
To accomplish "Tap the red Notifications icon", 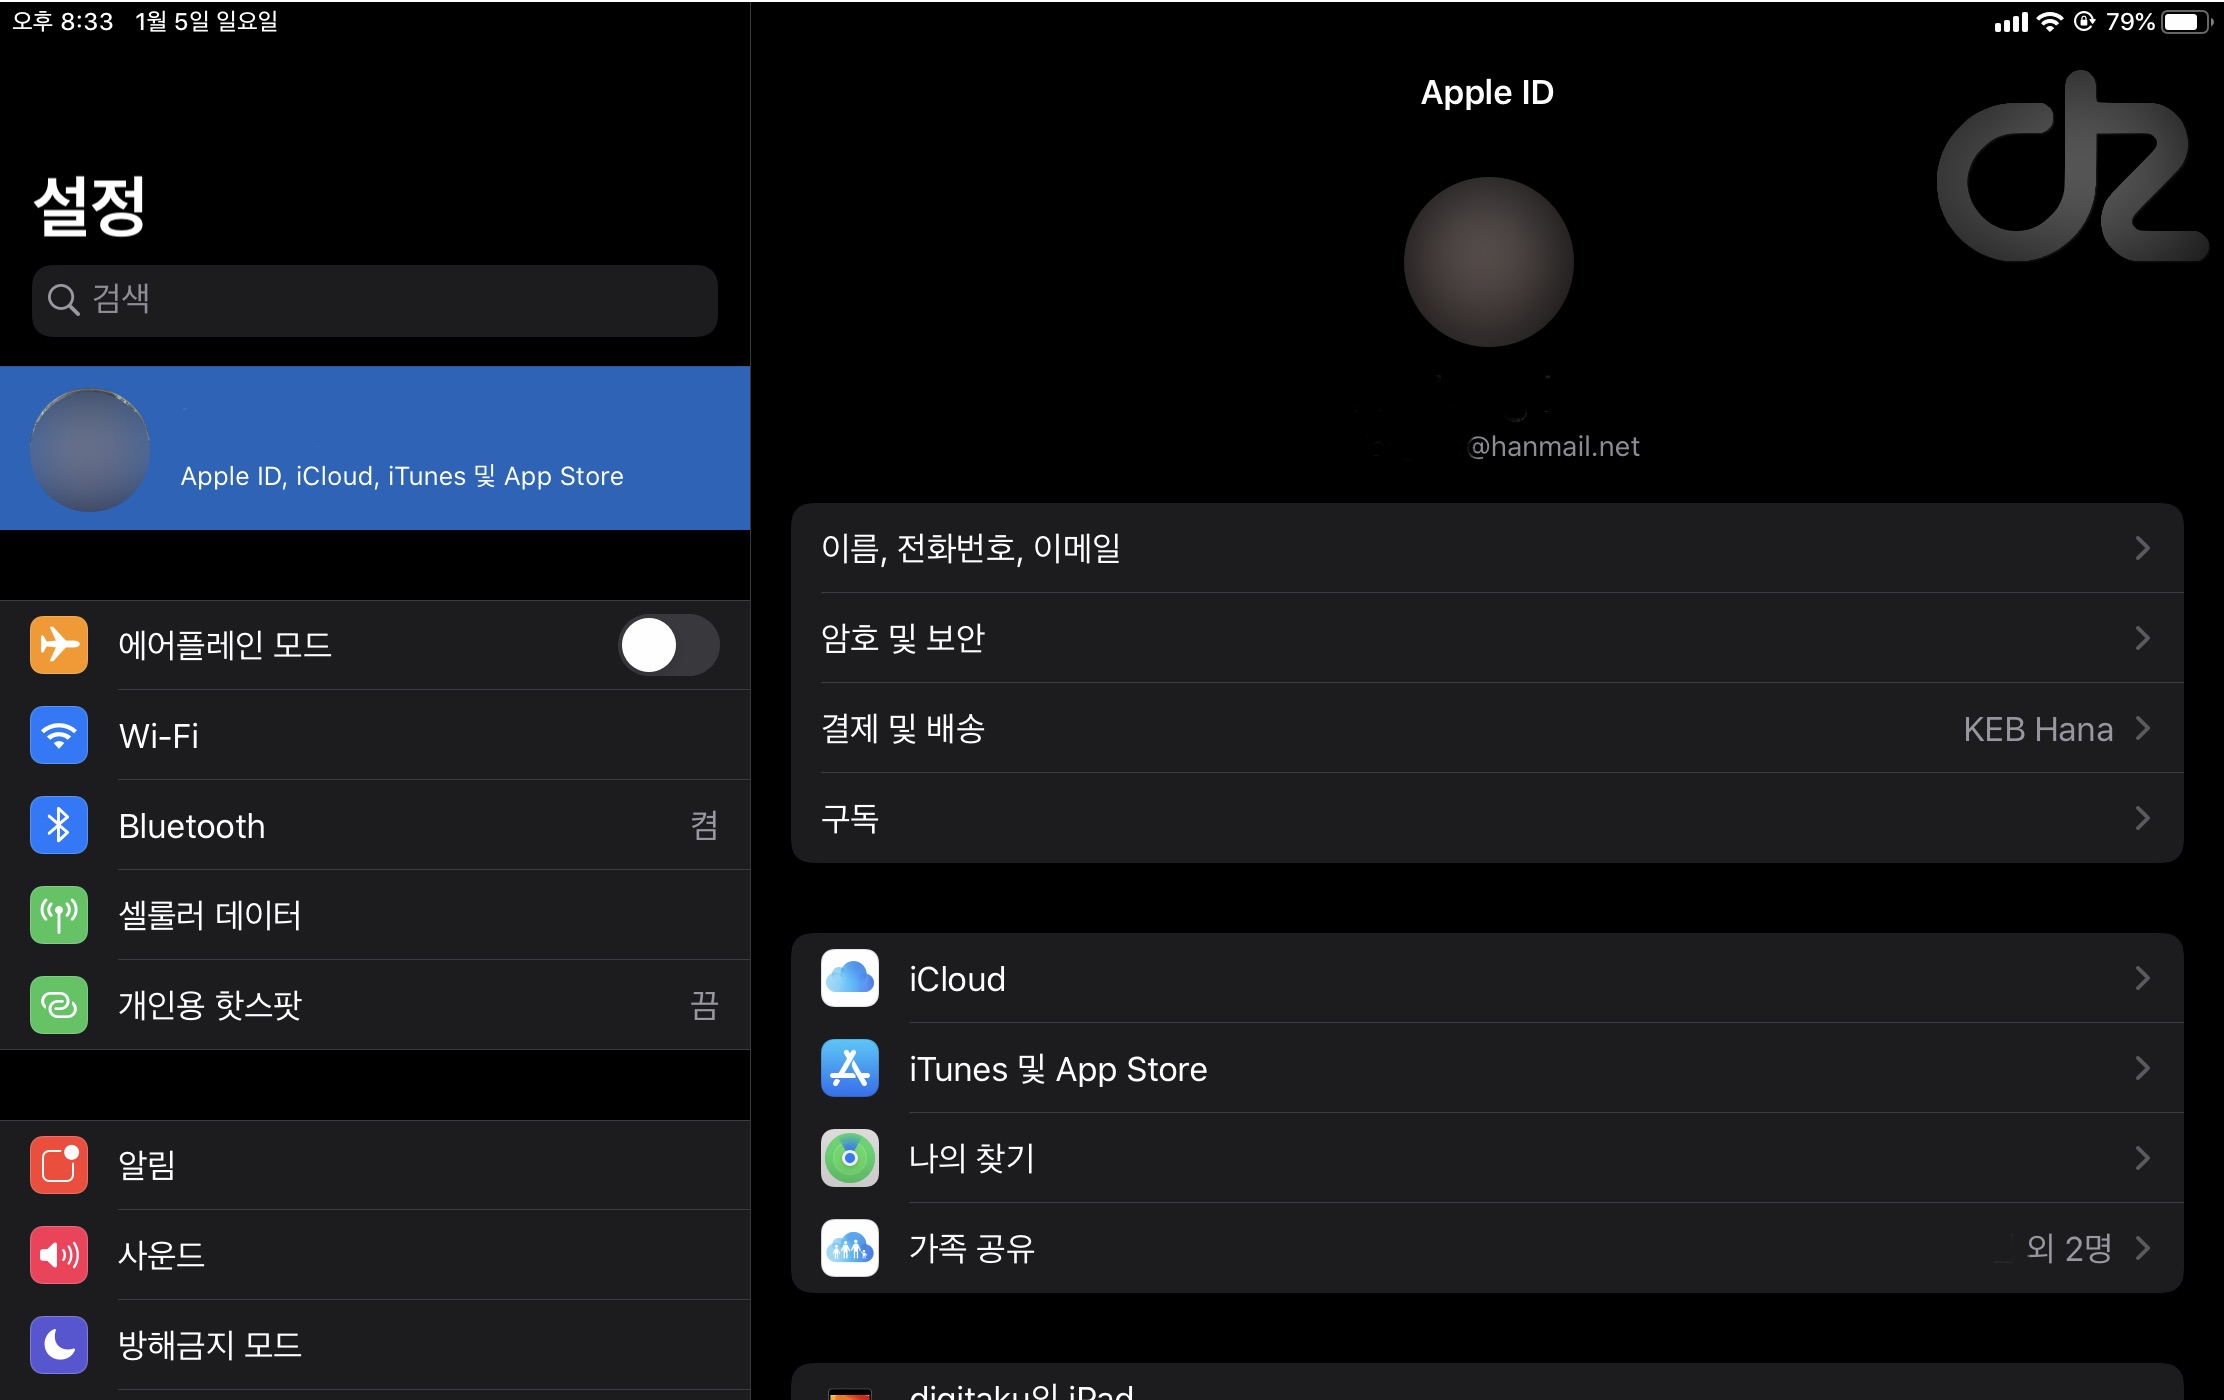I will point(59,1165).
